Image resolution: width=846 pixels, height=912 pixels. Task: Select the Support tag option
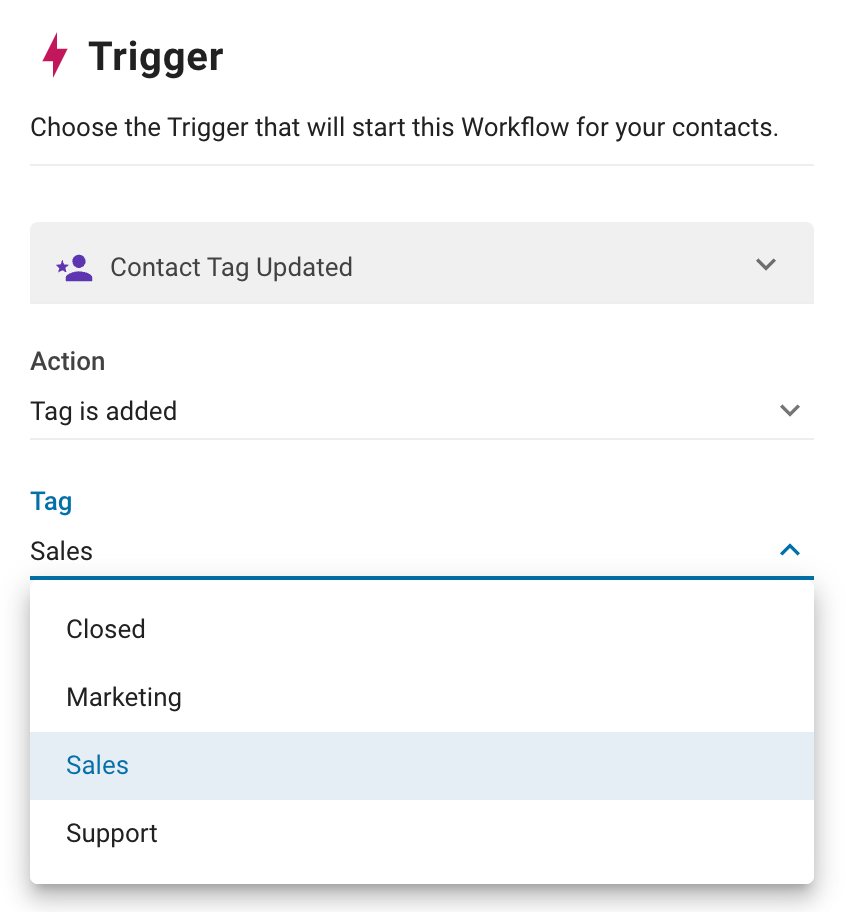point(112,833)
